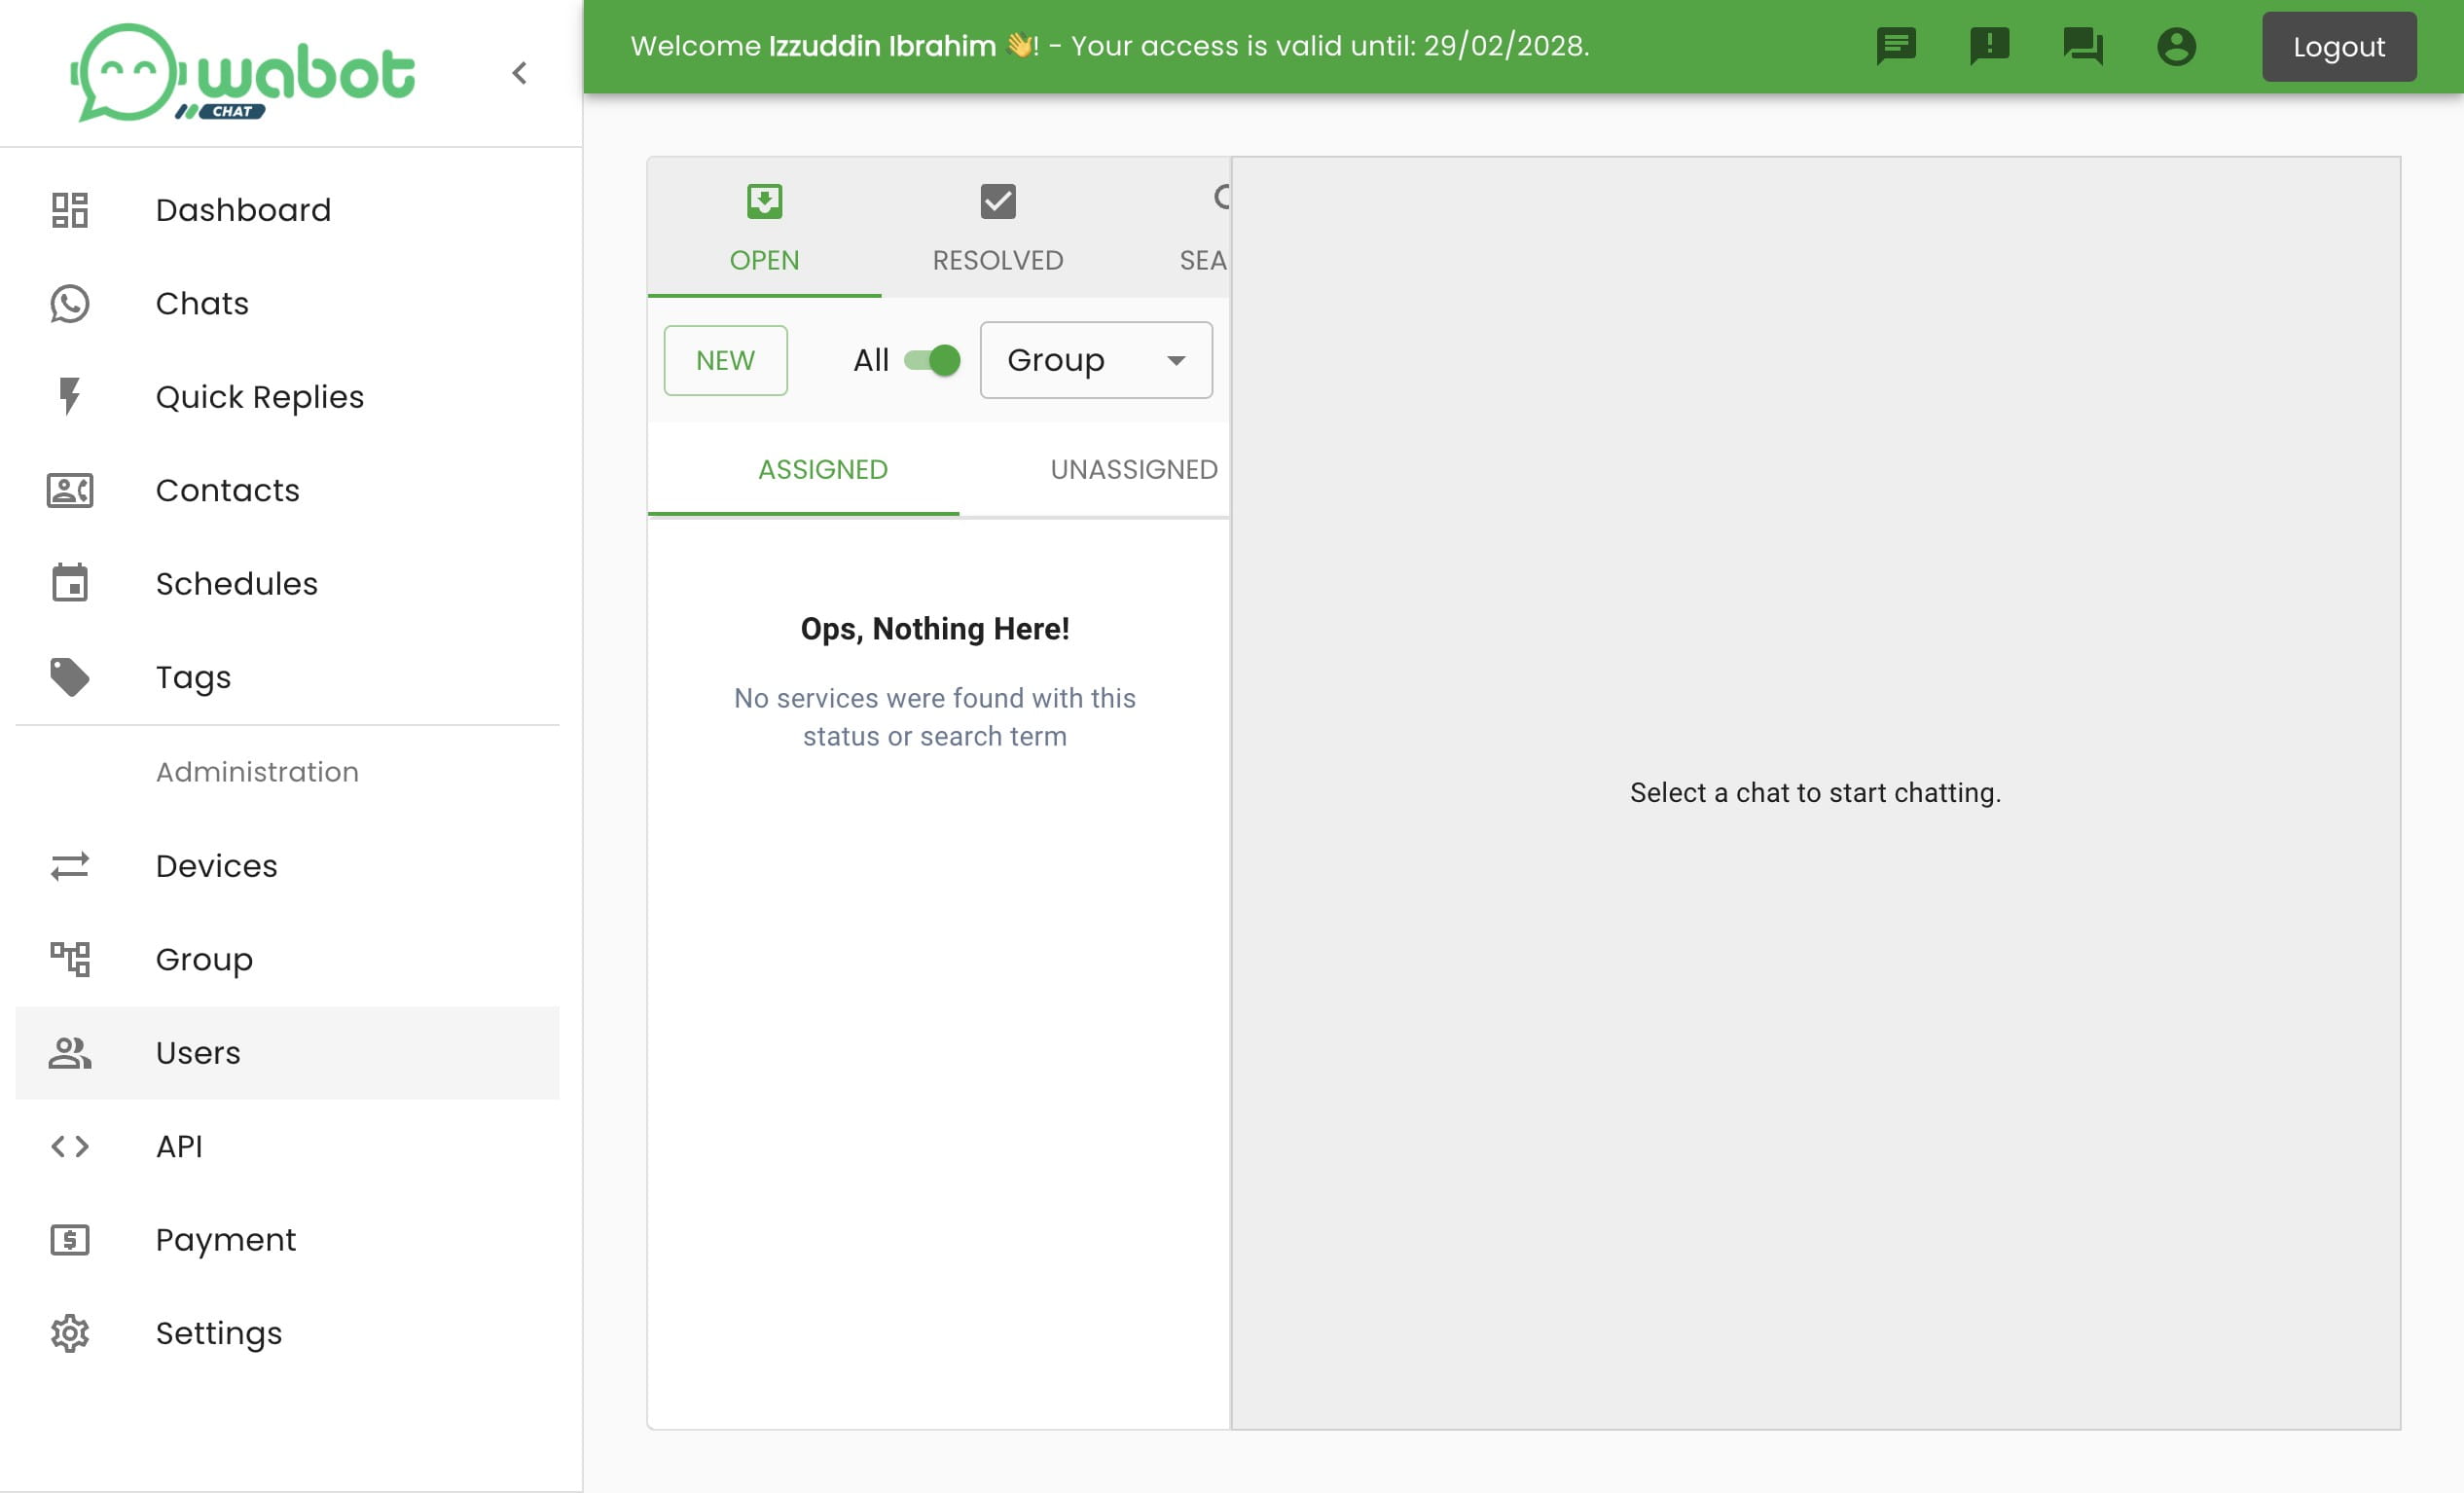Click the user profile account icon

(2177, 46)
